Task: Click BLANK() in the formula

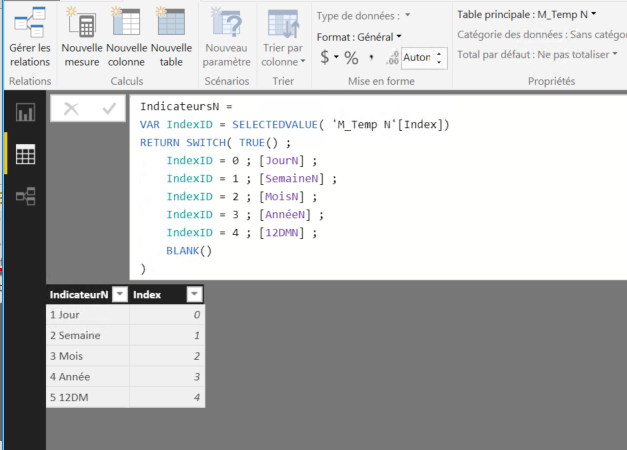Action: pos(189,250)
